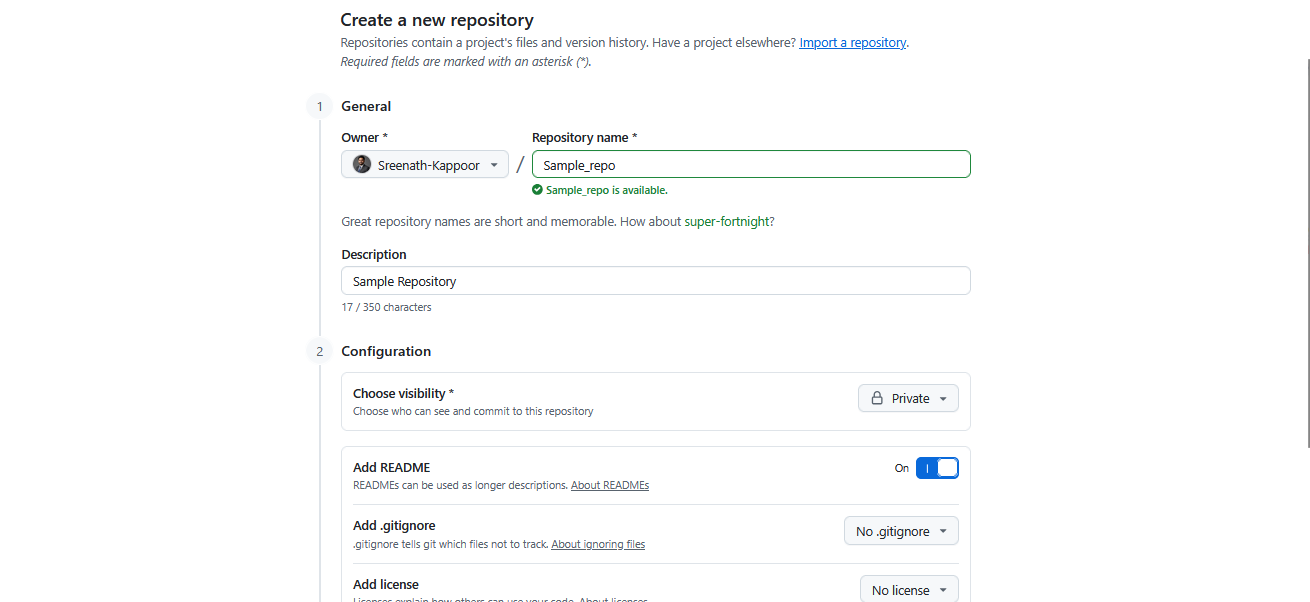Toggle the Add README switch off
The height and width of the screenshot is (602, 1310).
(937, 467)
